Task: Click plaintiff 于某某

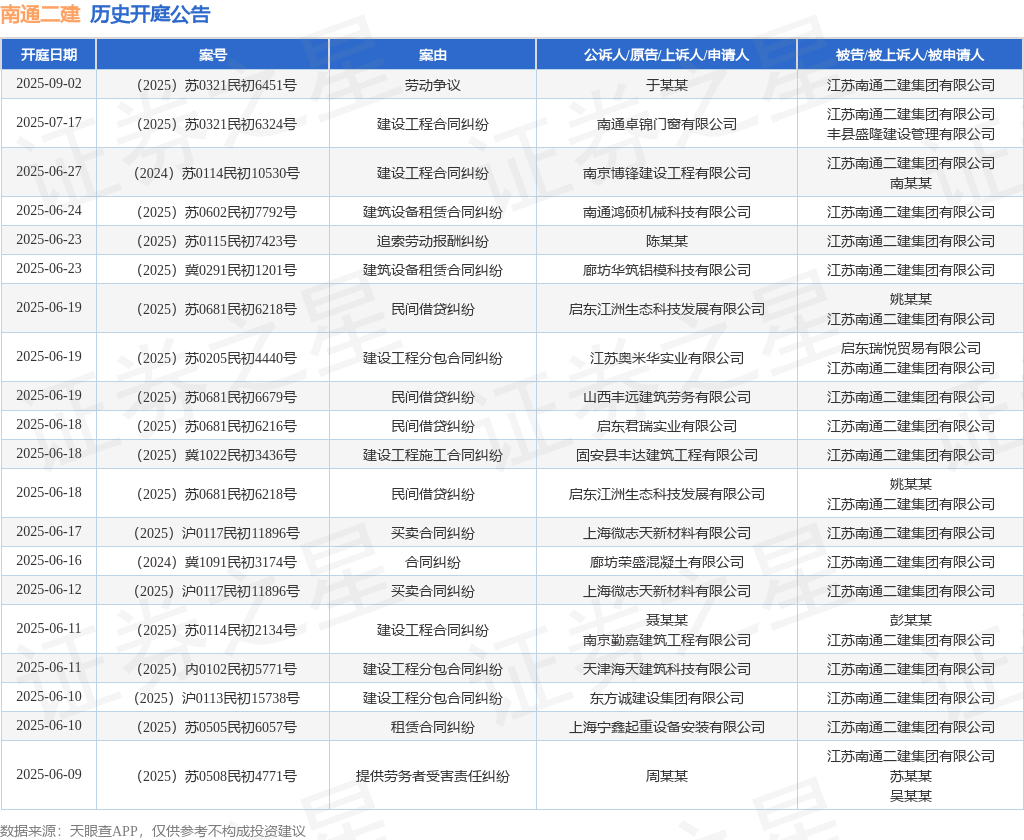Action: pos(667,85)
